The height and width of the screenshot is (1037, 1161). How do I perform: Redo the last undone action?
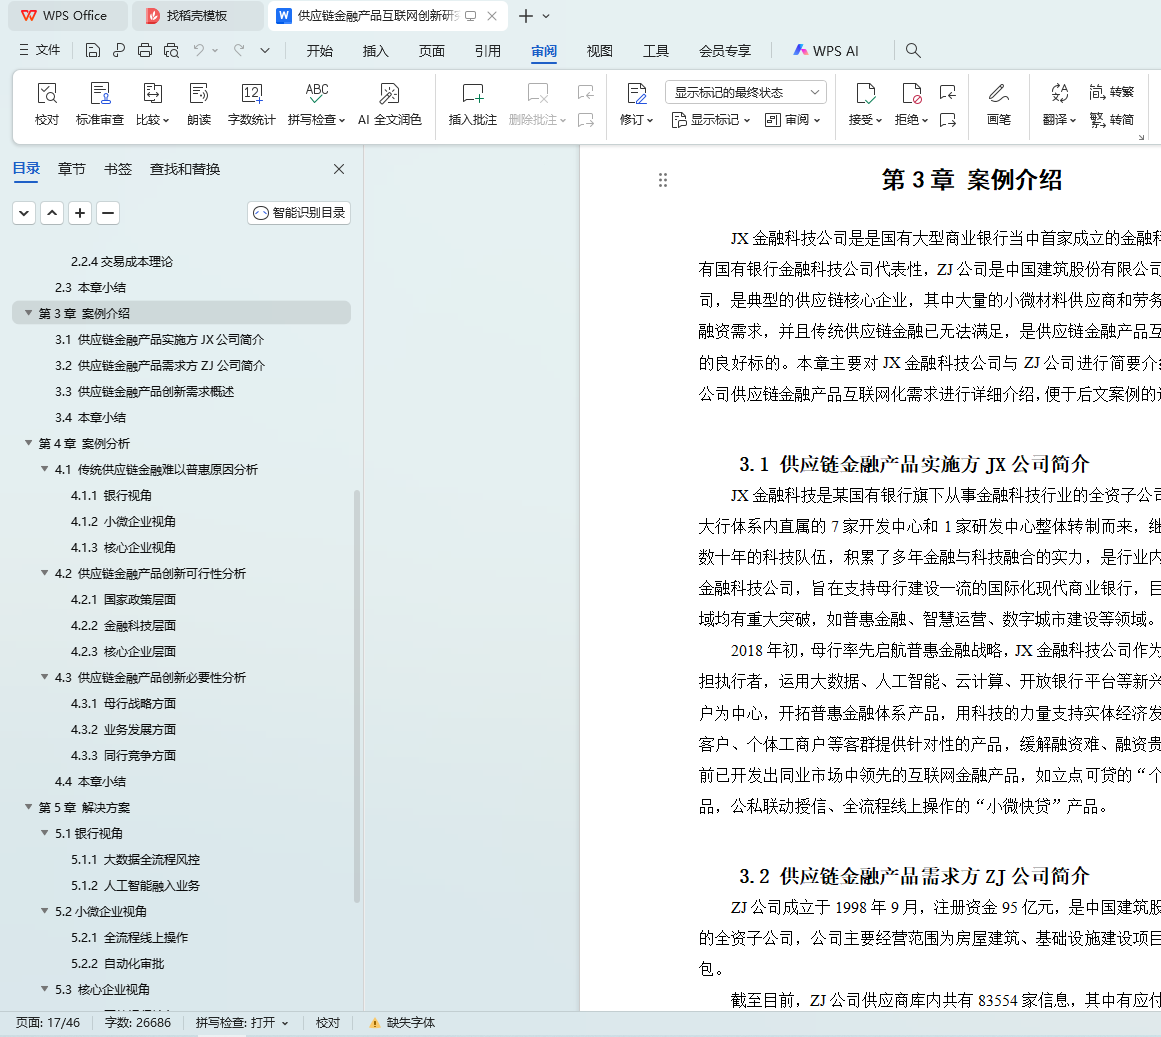tap(239, 50)
